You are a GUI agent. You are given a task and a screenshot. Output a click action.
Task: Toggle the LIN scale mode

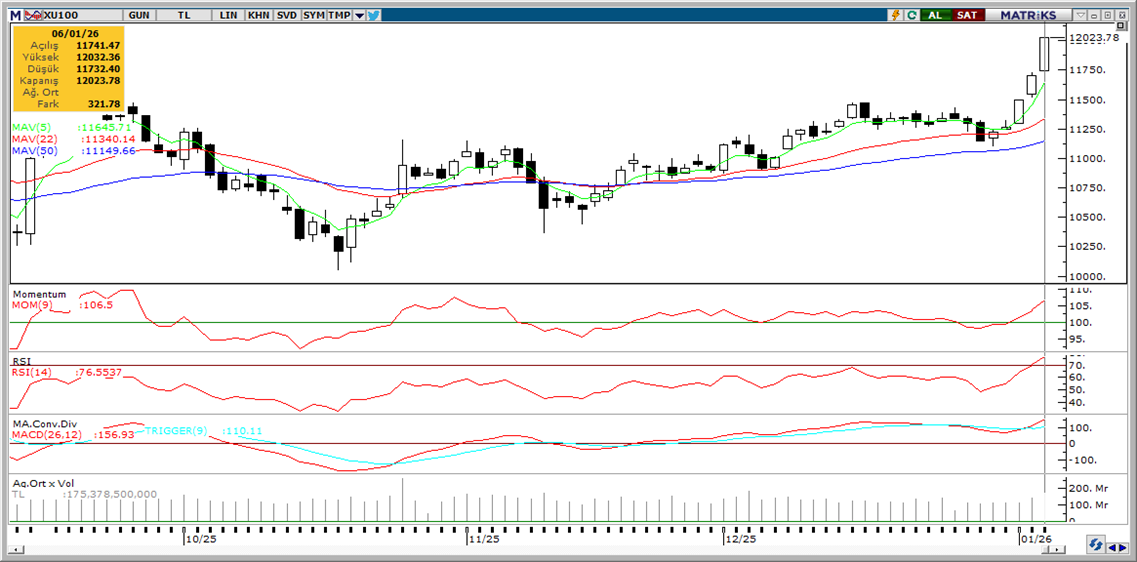pyautogui.click(x=229, y=15)
